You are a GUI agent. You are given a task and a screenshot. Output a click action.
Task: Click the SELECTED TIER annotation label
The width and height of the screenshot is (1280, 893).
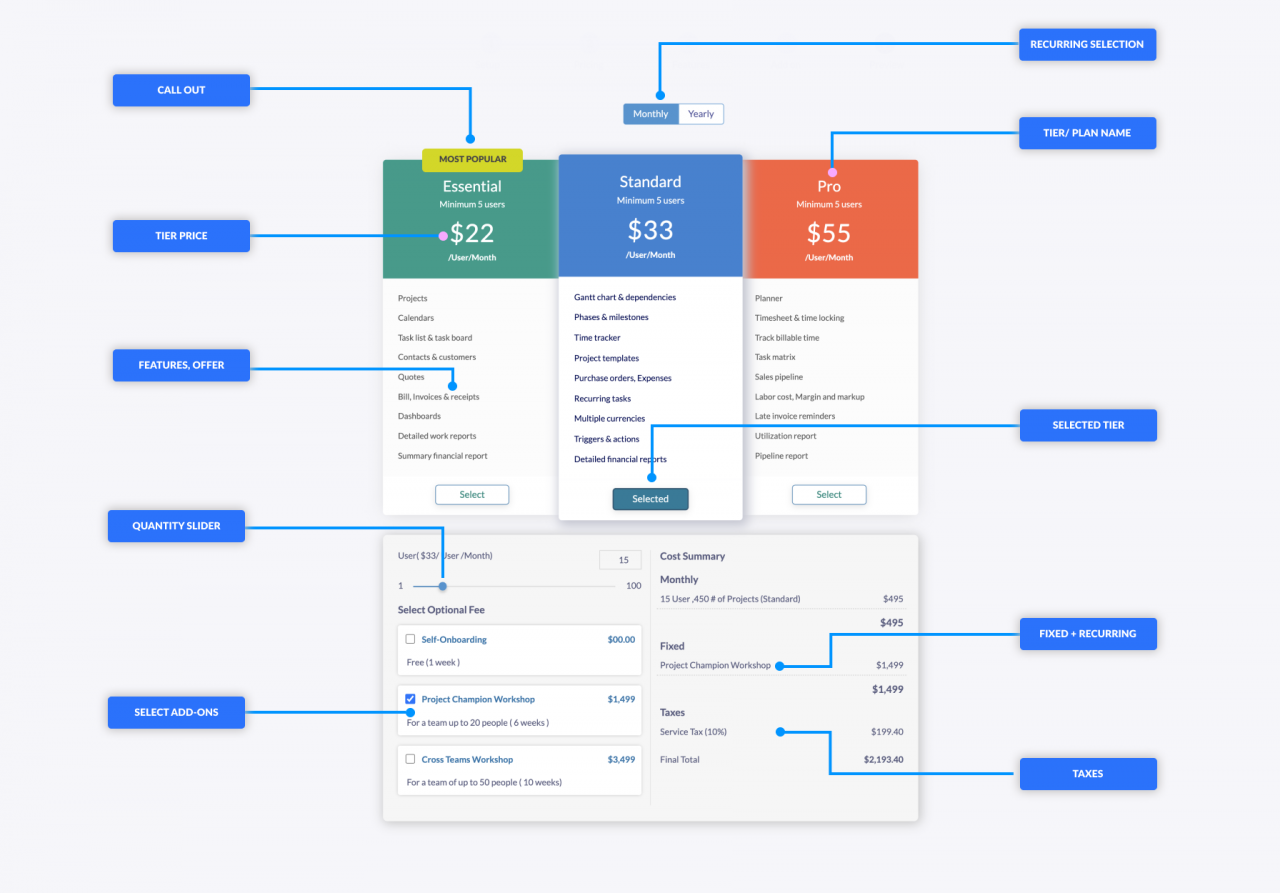click(1088, 424)
